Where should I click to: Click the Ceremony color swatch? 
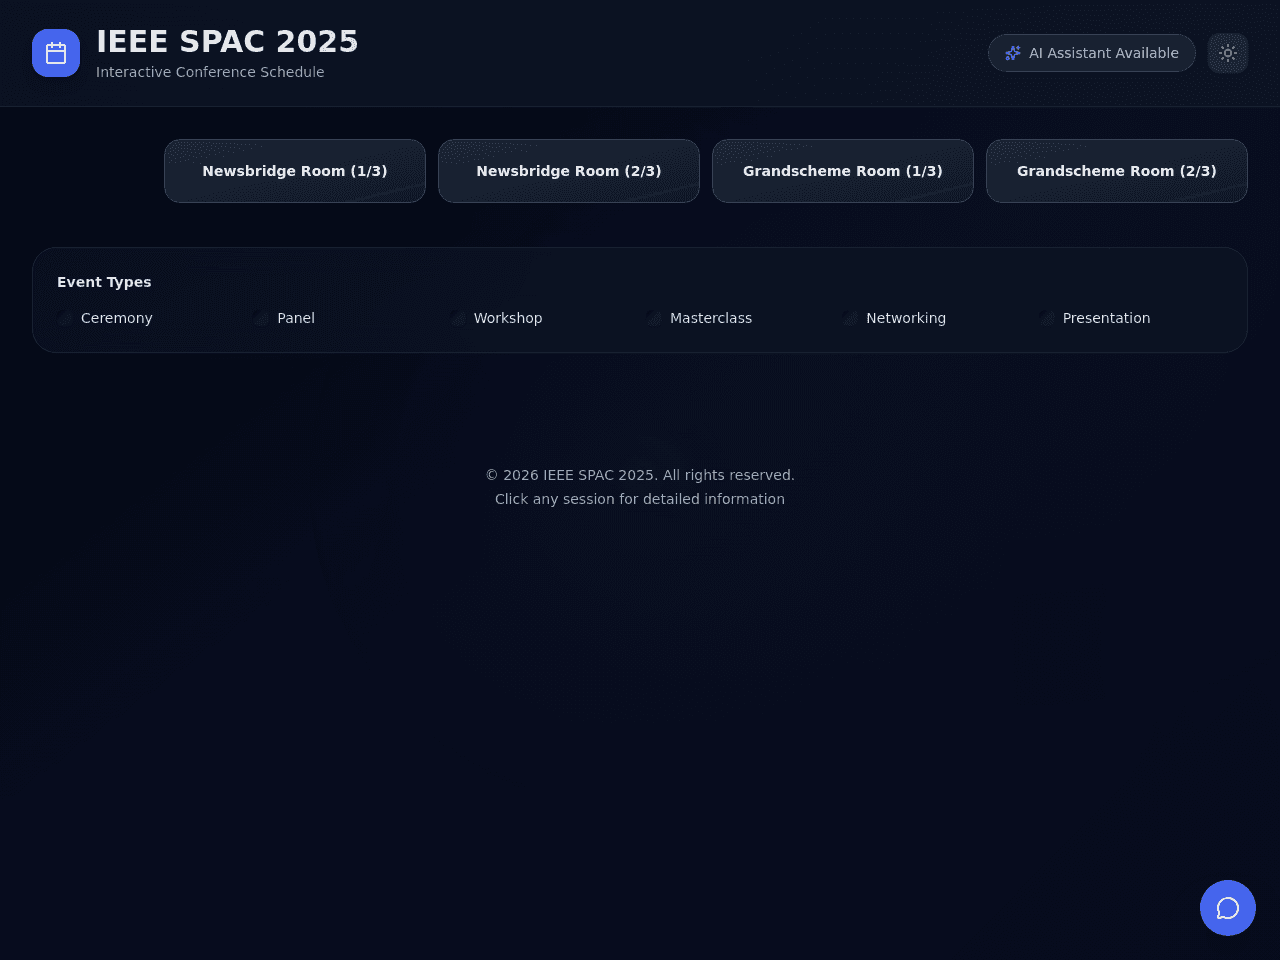pos(65,318)
